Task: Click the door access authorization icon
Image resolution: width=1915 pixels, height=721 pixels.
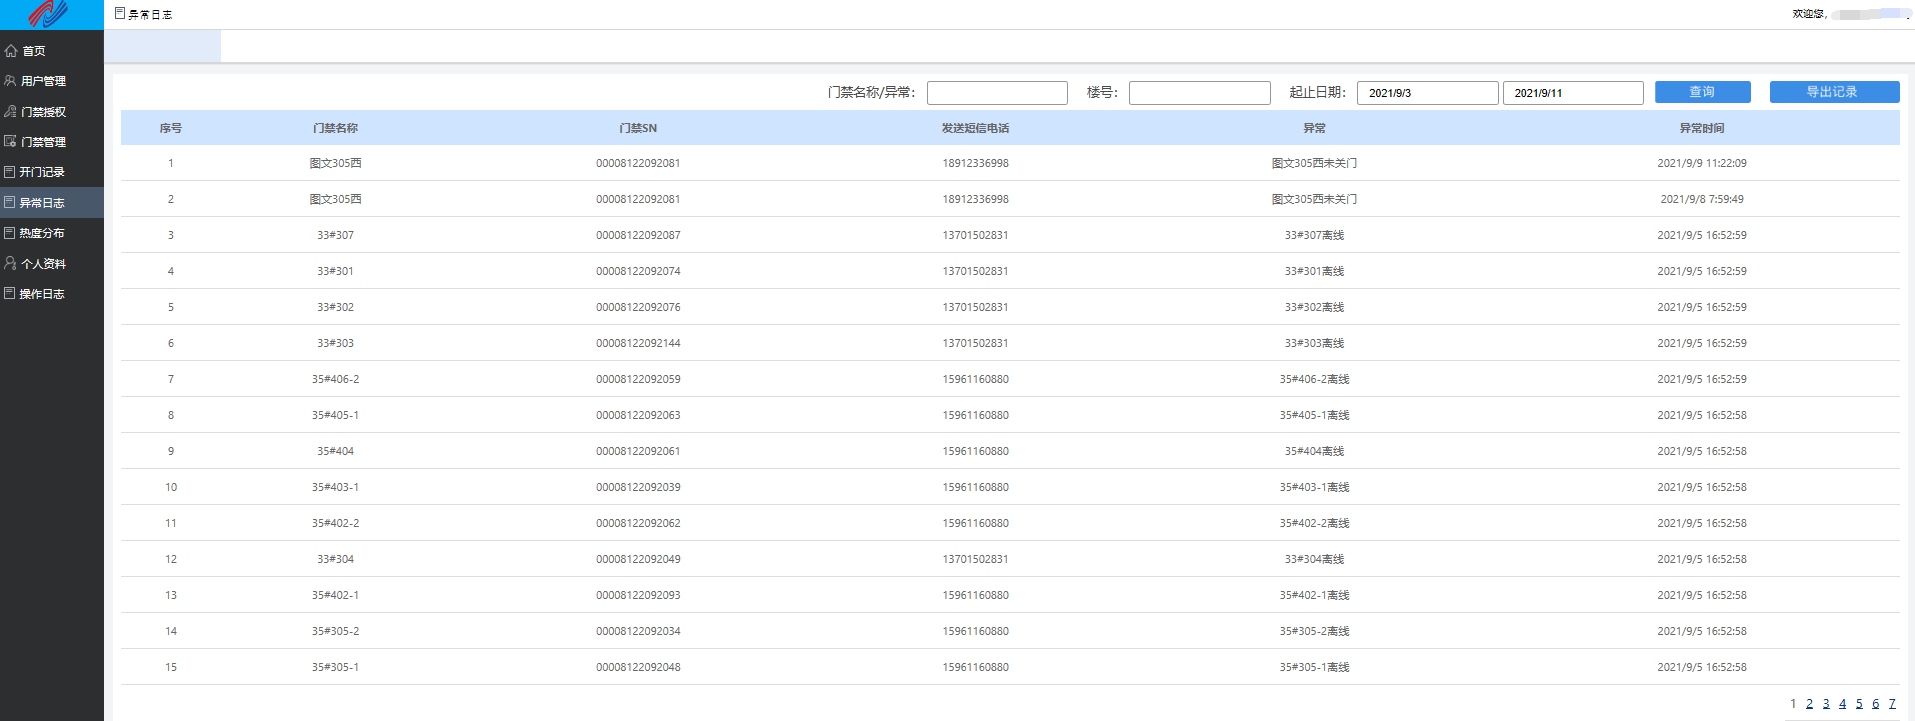Action: tap(11, 112)
